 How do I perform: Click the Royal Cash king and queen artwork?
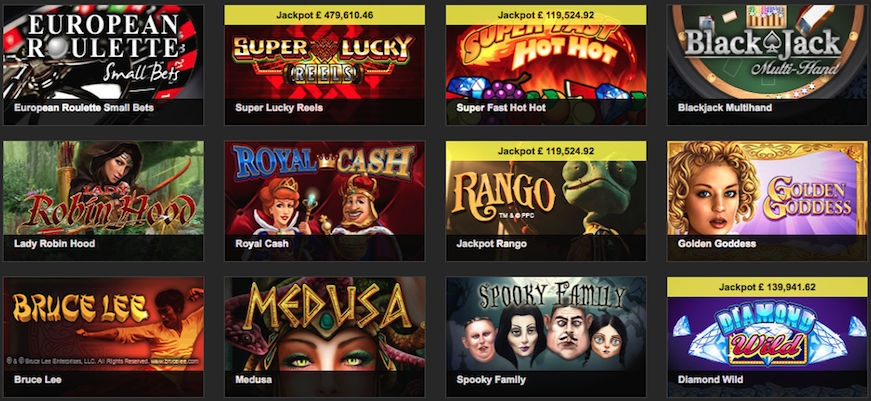pyautogui.click(x=325, y=188)
